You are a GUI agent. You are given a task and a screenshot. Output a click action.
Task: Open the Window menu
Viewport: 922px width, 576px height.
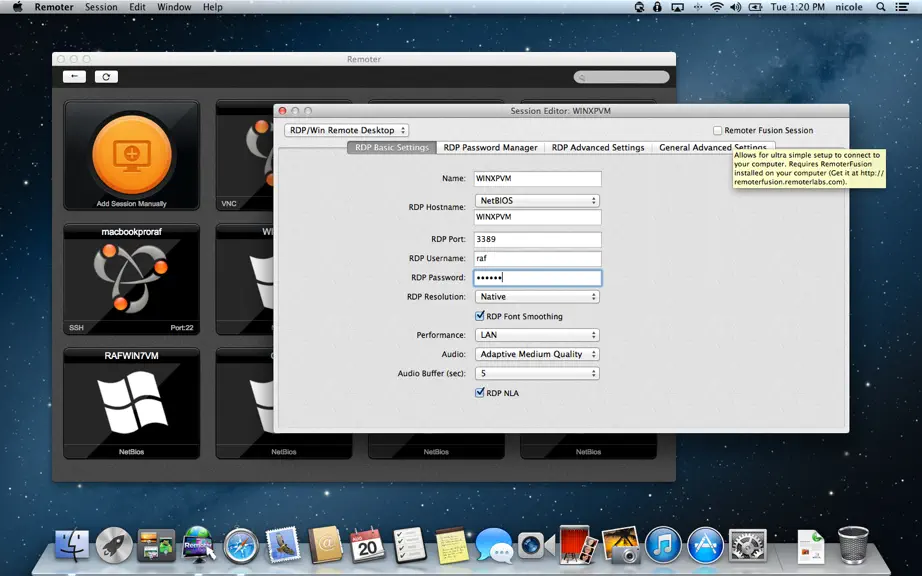(174, 7)
